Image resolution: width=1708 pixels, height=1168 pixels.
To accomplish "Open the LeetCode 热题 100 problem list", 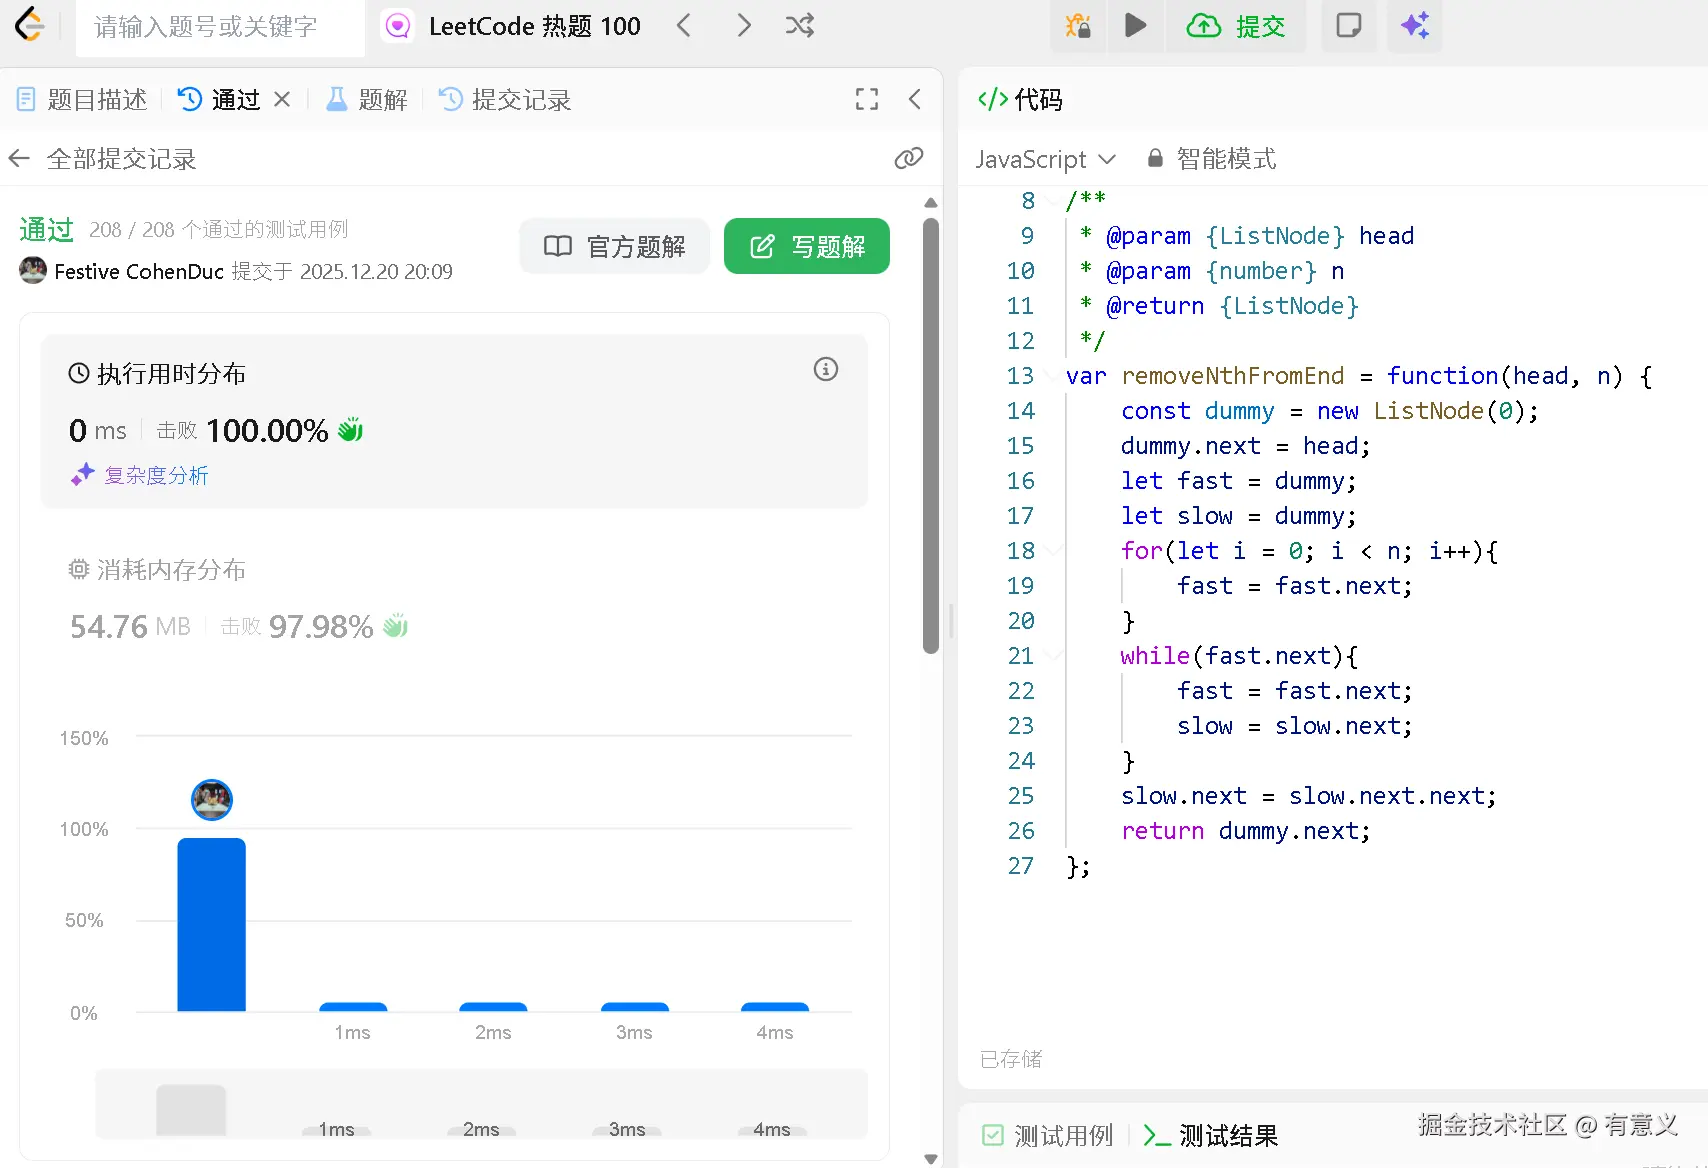I will pos(513,26).
